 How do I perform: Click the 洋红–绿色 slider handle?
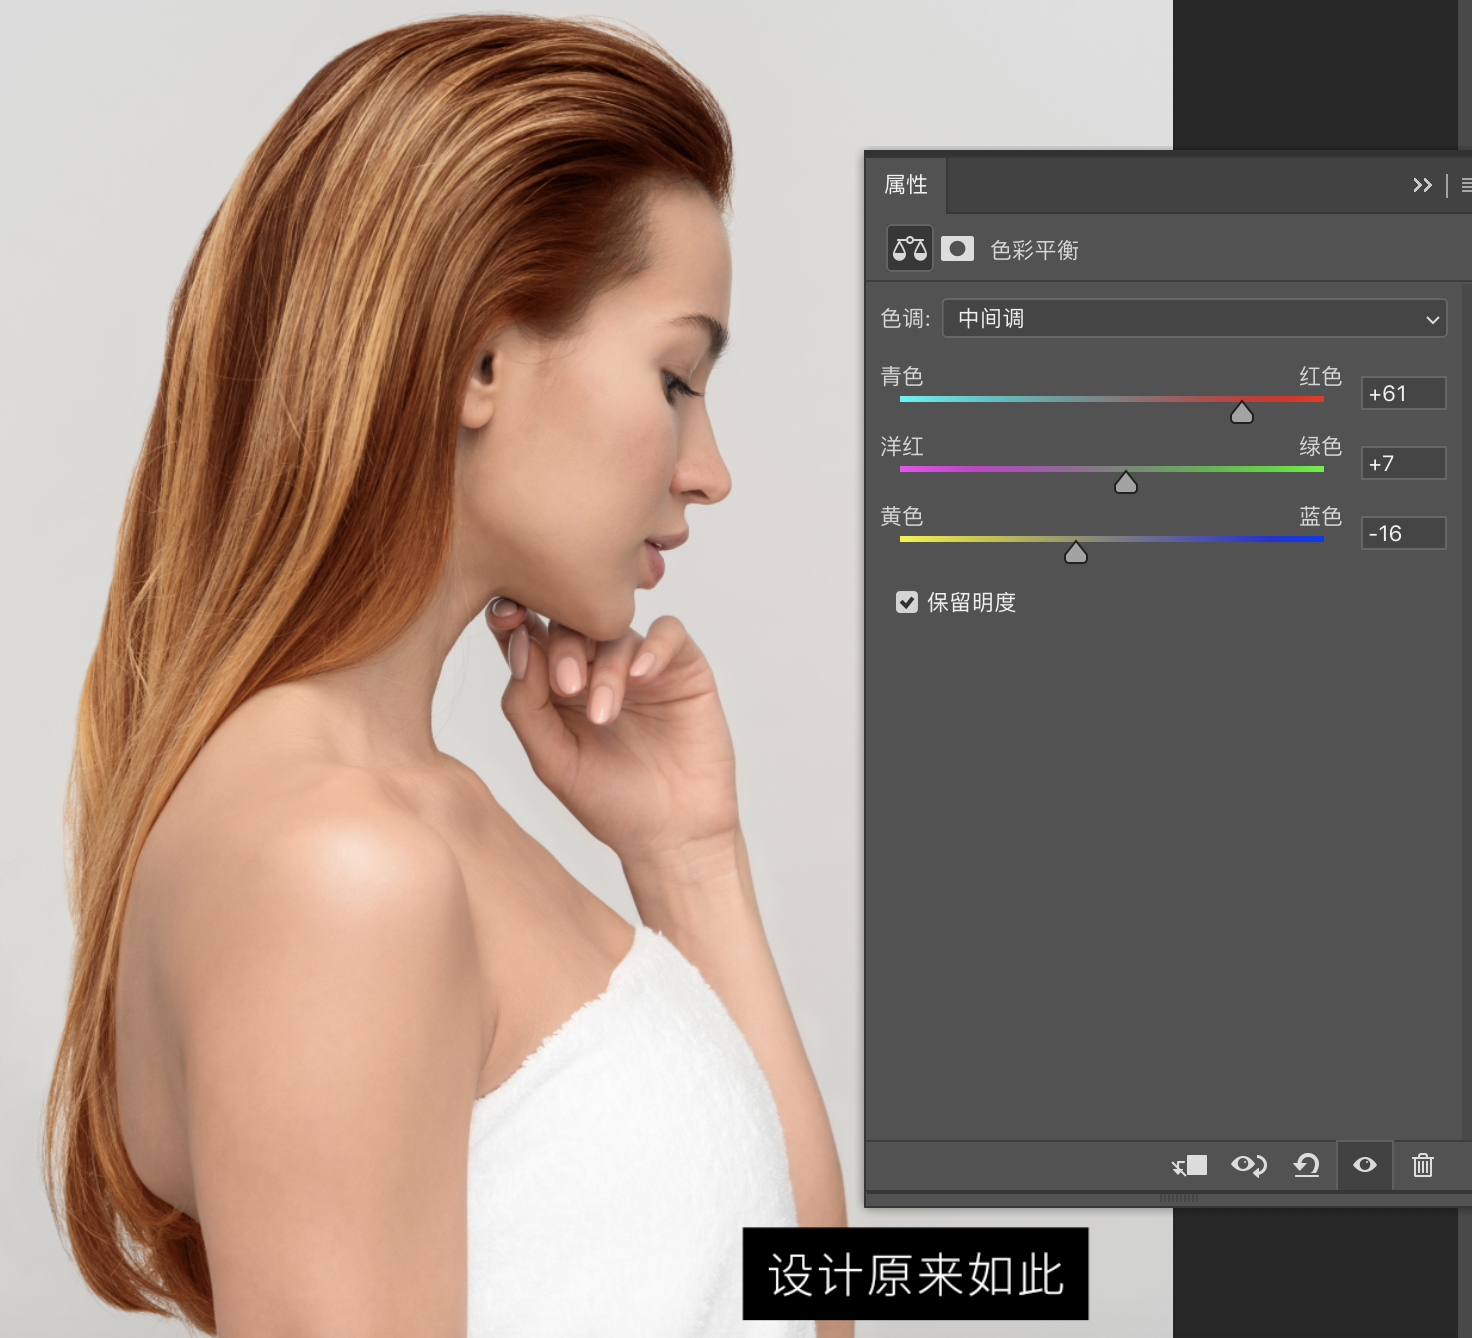1126,483
